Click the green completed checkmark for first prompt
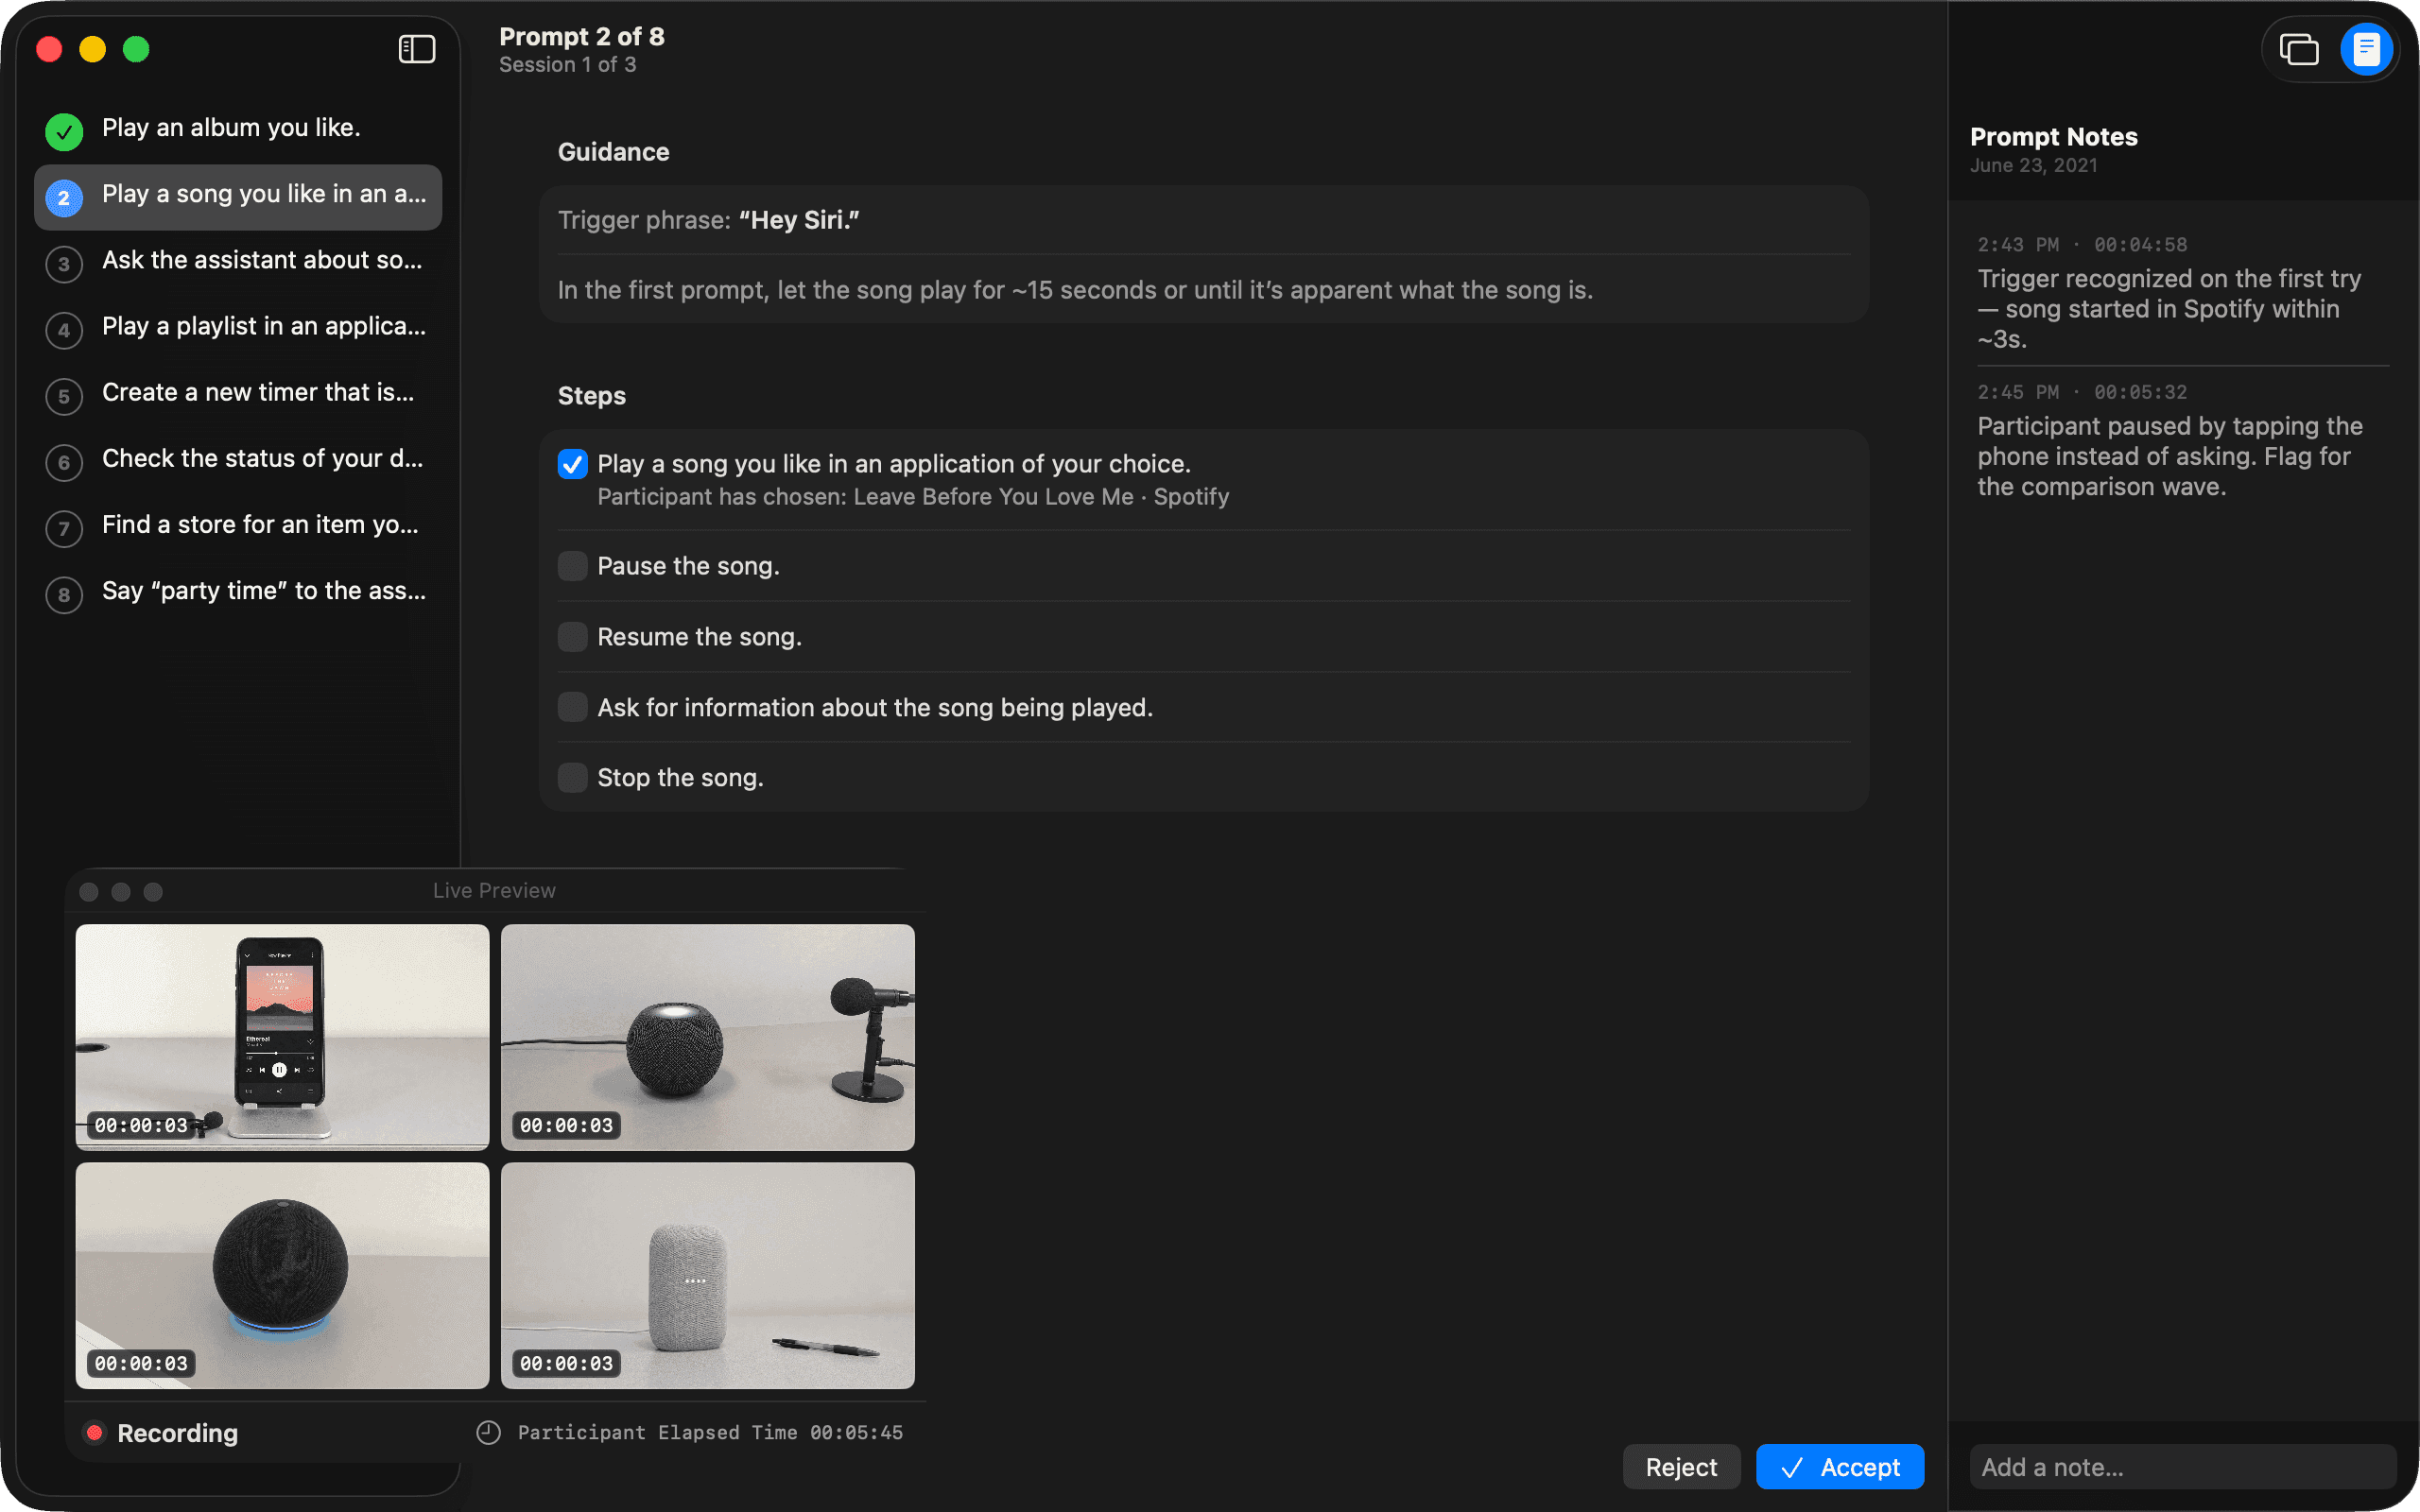 [64, 131]
